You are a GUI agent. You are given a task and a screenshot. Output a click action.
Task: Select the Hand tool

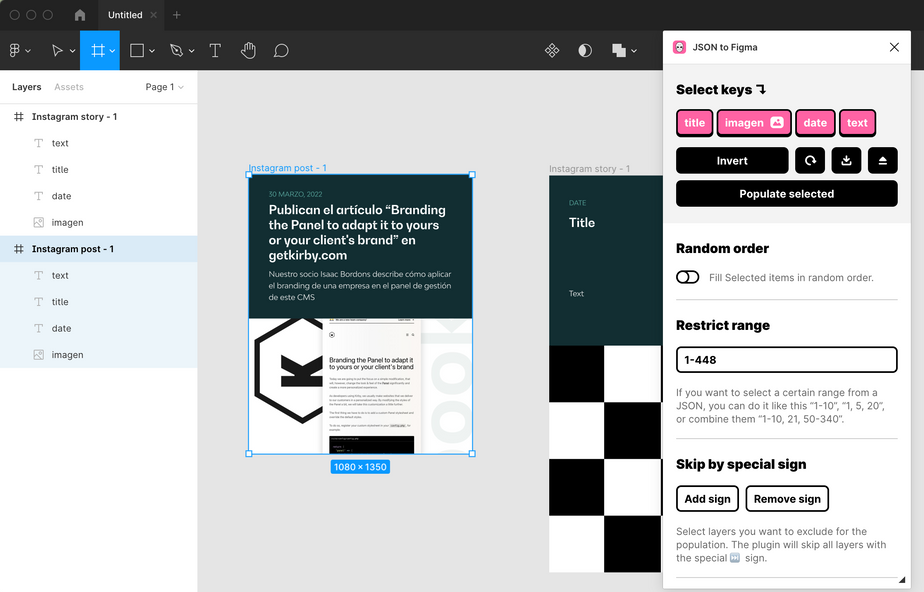(x=248, y=51)
